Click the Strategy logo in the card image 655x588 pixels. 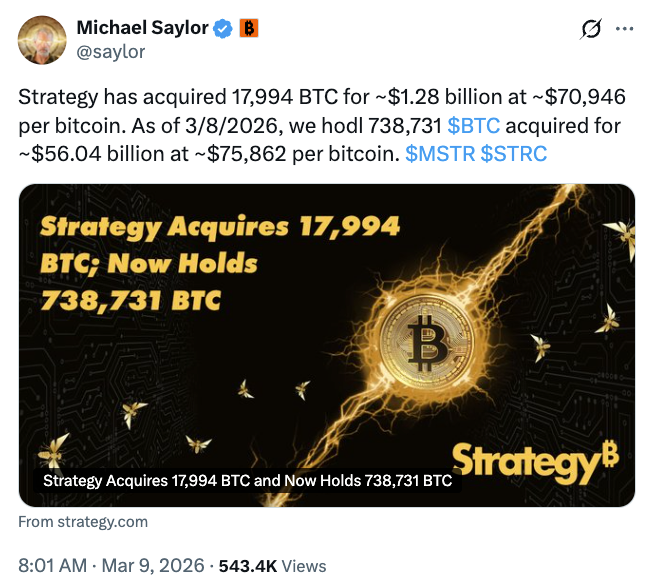535,460
